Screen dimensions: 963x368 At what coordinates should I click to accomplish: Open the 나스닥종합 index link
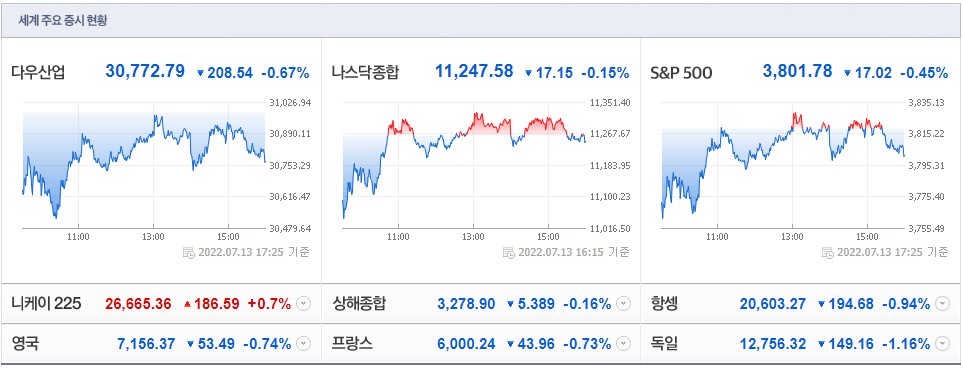pyautogui.click(x=364, y=73)
